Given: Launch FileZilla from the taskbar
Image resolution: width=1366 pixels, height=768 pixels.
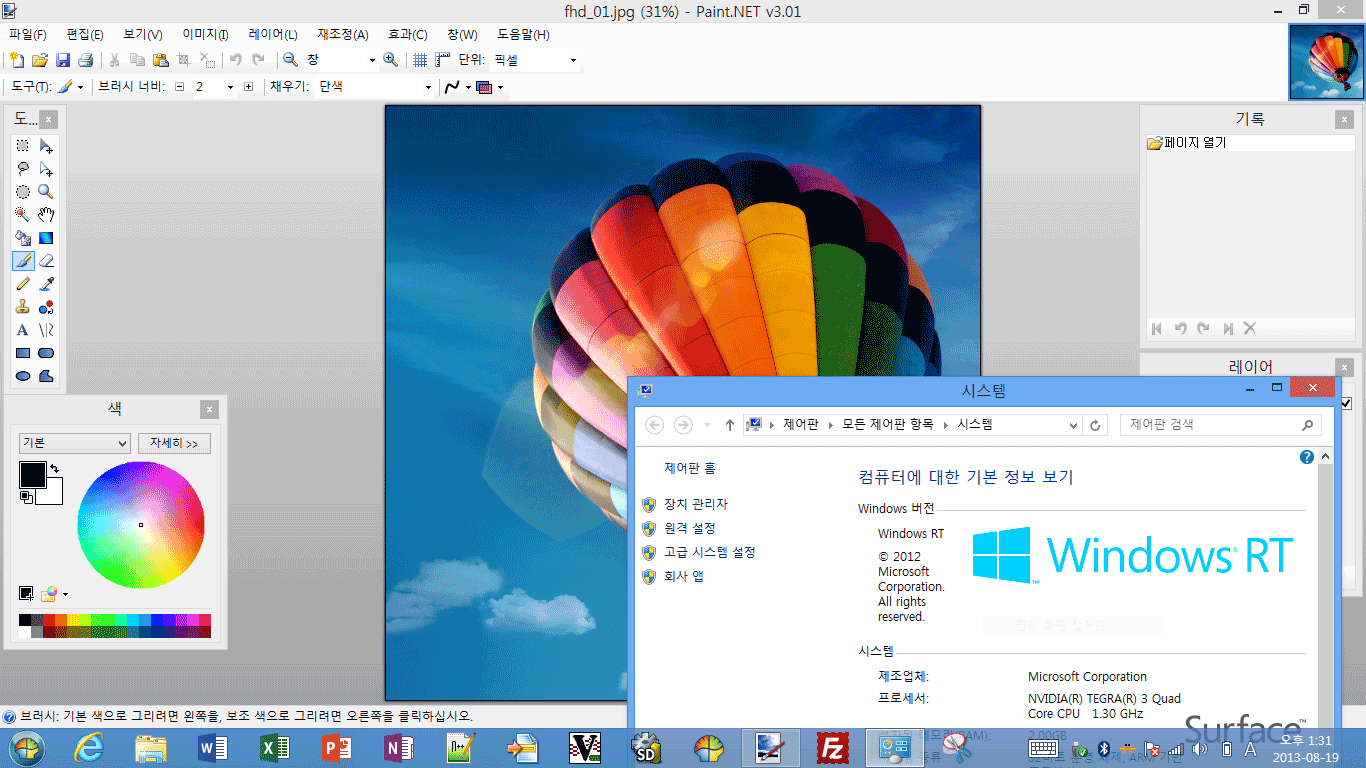Looking at the screenshot, I should point(832,747).
